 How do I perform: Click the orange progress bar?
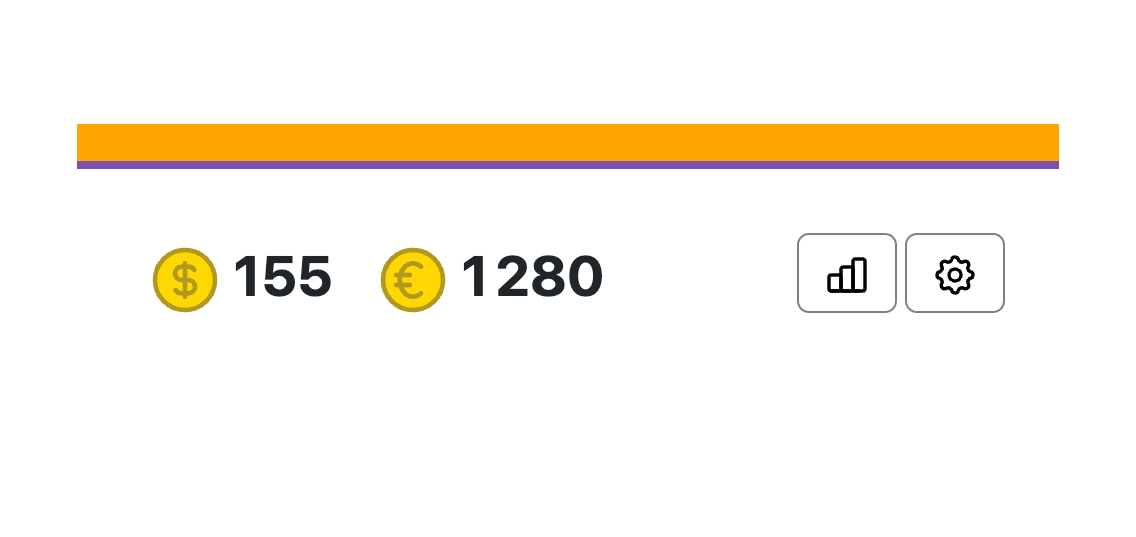(x=568, y=142)
